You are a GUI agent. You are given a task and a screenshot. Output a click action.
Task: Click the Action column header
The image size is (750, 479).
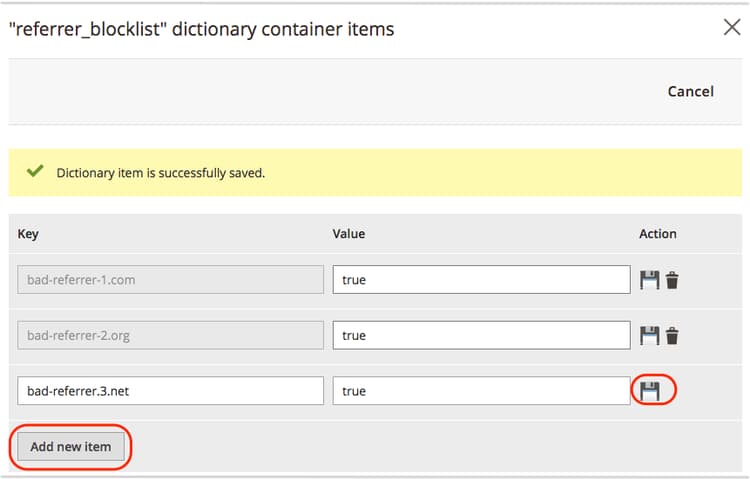[658, 234]
